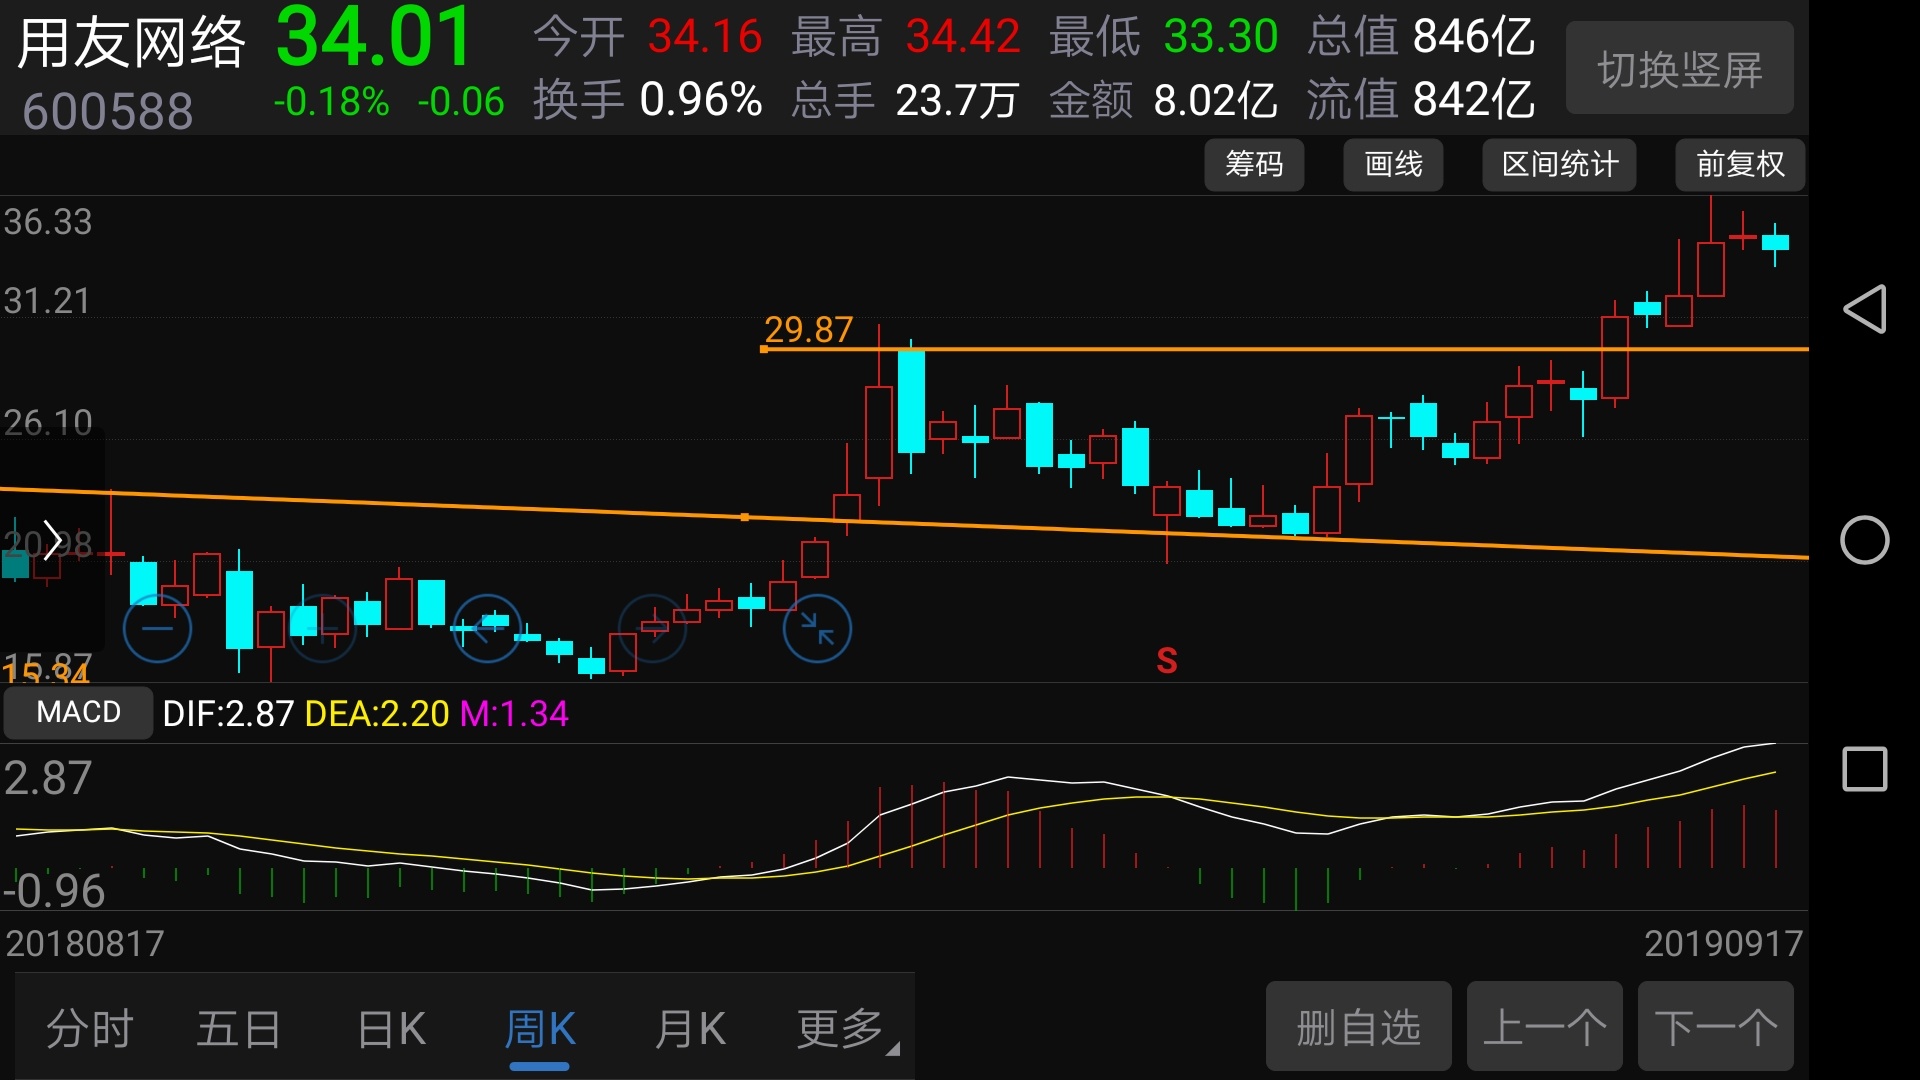Open 区间统计 interval statistics
Screen dimensions: 1920x1080
click(1559, 164)
